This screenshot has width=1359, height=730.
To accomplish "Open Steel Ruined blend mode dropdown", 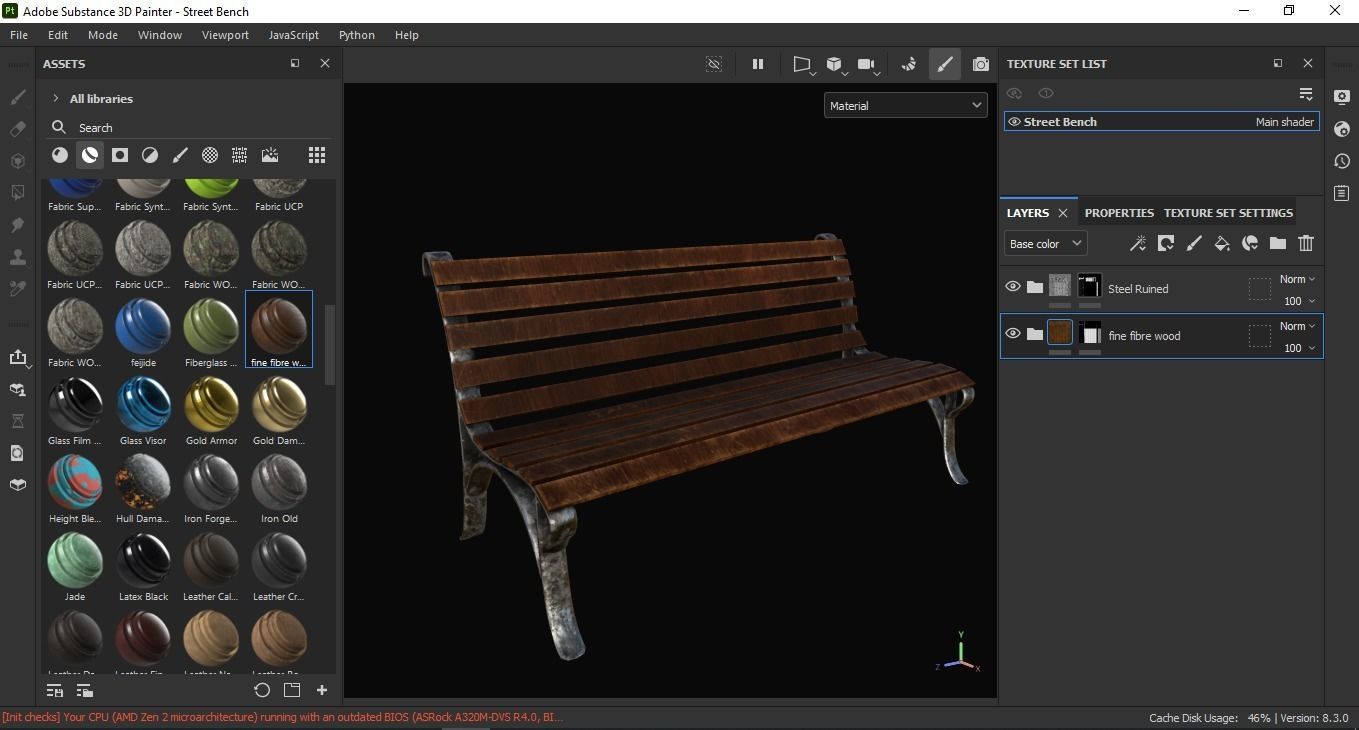I will tap(1297, 279).
